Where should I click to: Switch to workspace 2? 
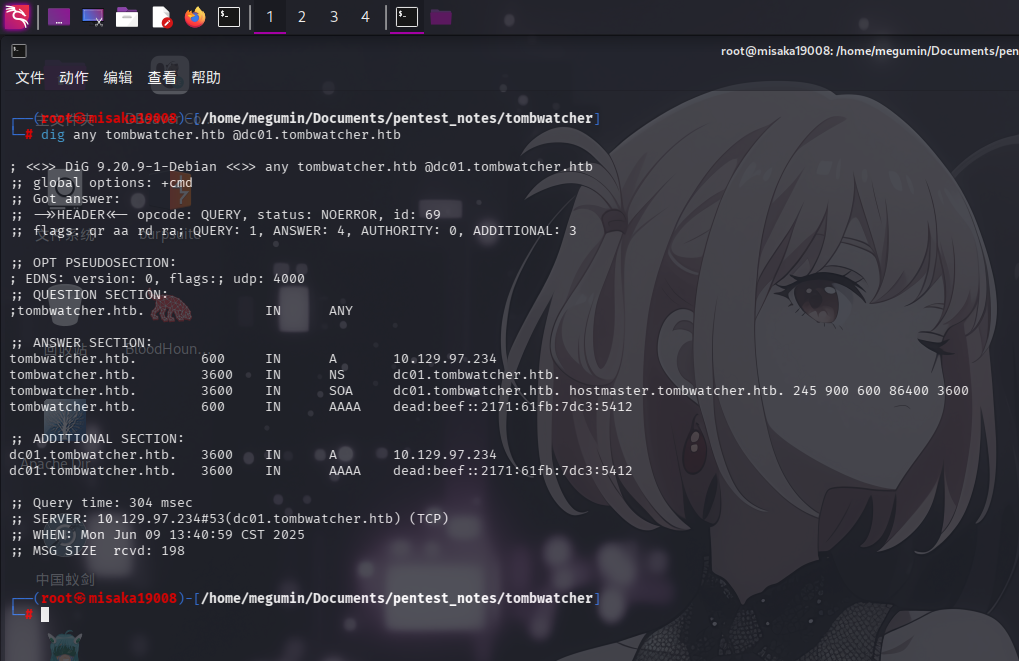[x=302, y=17]
